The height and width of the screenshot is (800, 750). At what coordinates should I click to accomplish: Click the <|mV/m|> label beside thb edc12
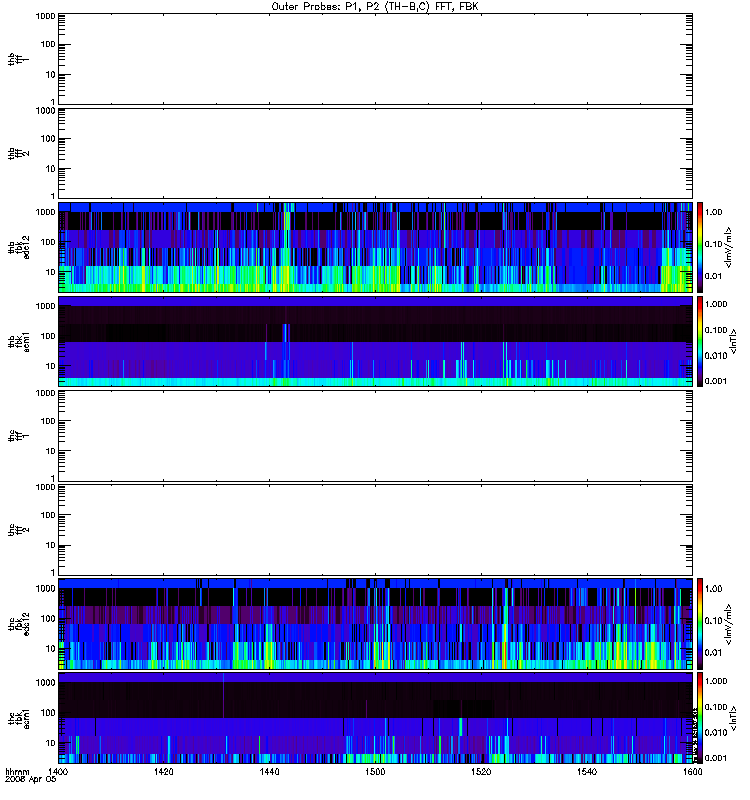pyautogui.click(x=729, y=247)
